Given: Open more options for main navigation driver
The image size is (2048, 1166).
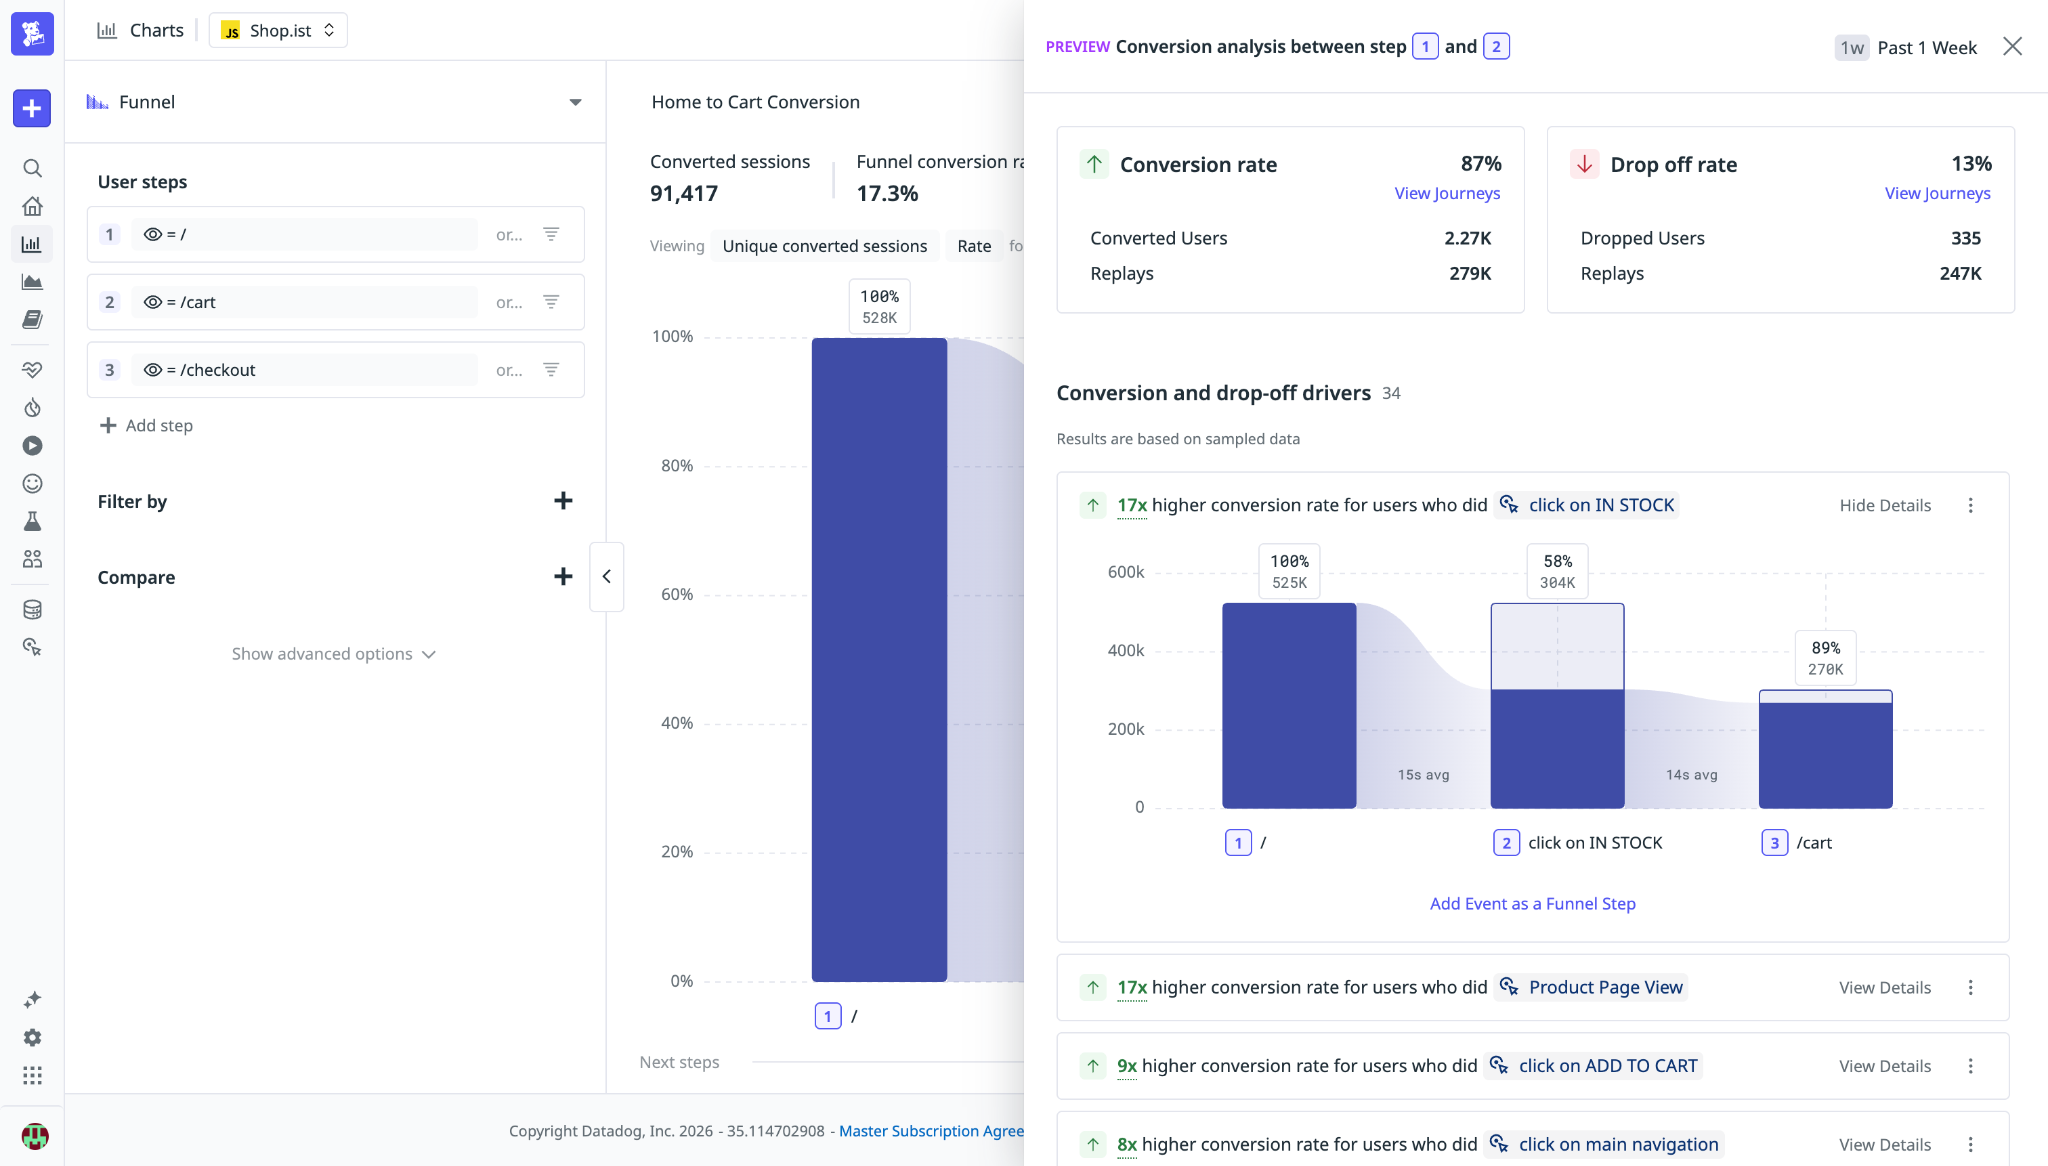Looking at the screenshot, I should (1971, 1145).
